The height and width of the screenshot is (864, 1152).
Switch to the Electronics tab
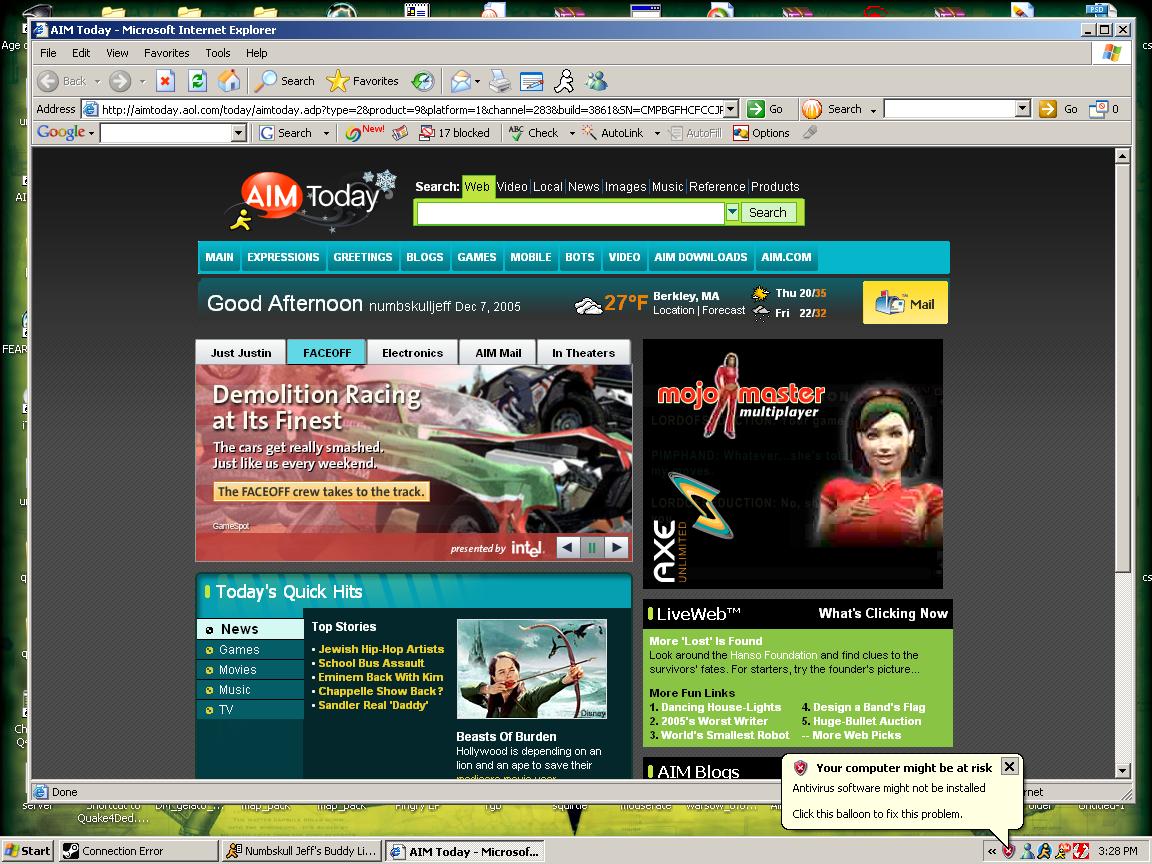412,353
